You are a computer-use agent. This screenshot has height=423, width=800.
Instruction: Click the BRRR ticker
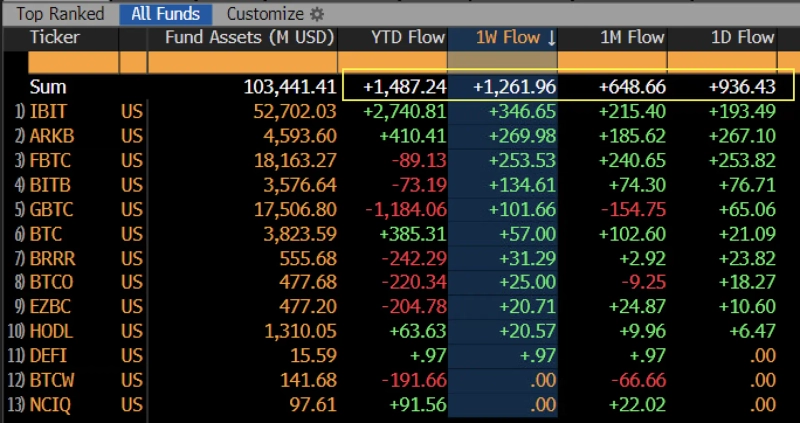tap(52, 257)
